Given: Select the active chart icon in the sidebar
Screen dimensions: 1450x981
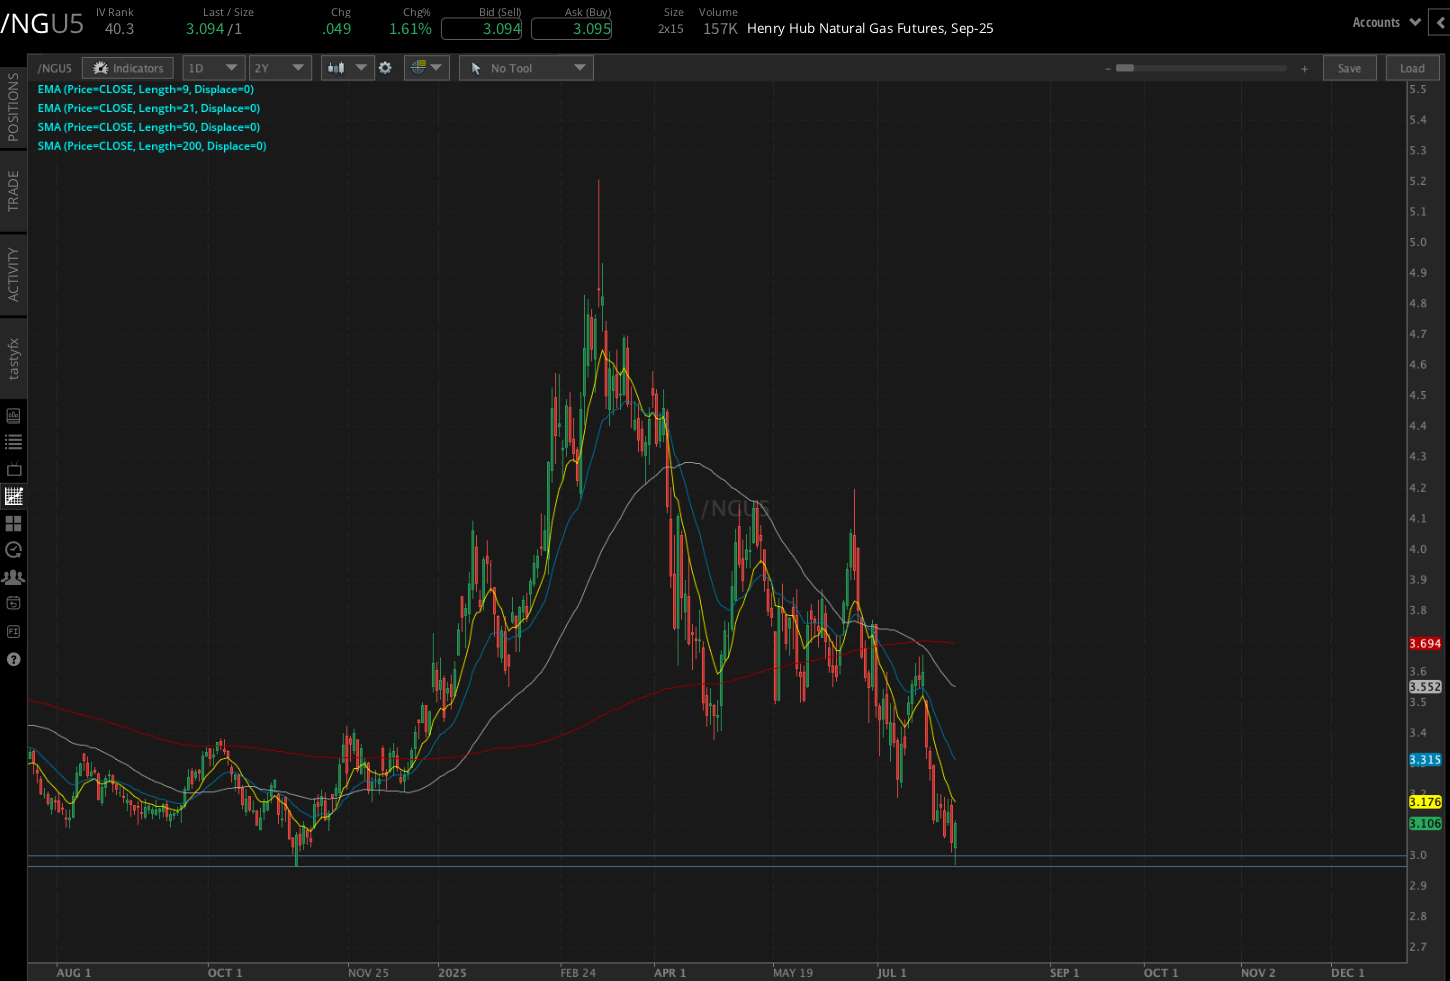Looking at the screenshot, I should pyautogui.click(x=14, y=495).
